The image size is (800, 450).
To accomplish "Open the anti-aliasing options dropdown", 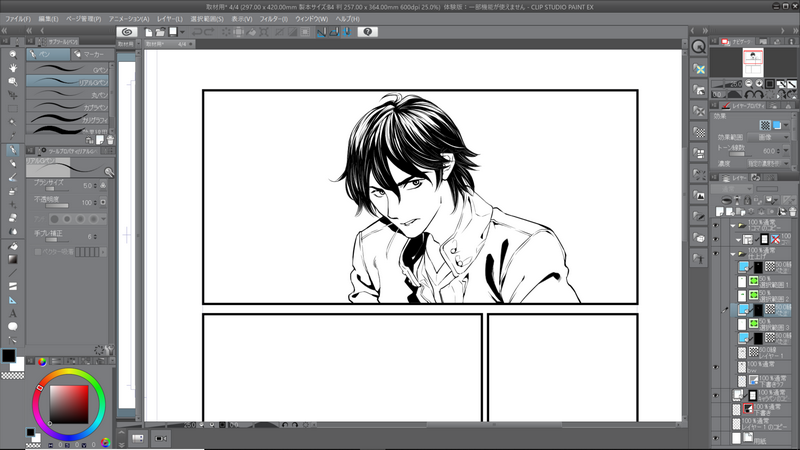I will coord(104,219).
